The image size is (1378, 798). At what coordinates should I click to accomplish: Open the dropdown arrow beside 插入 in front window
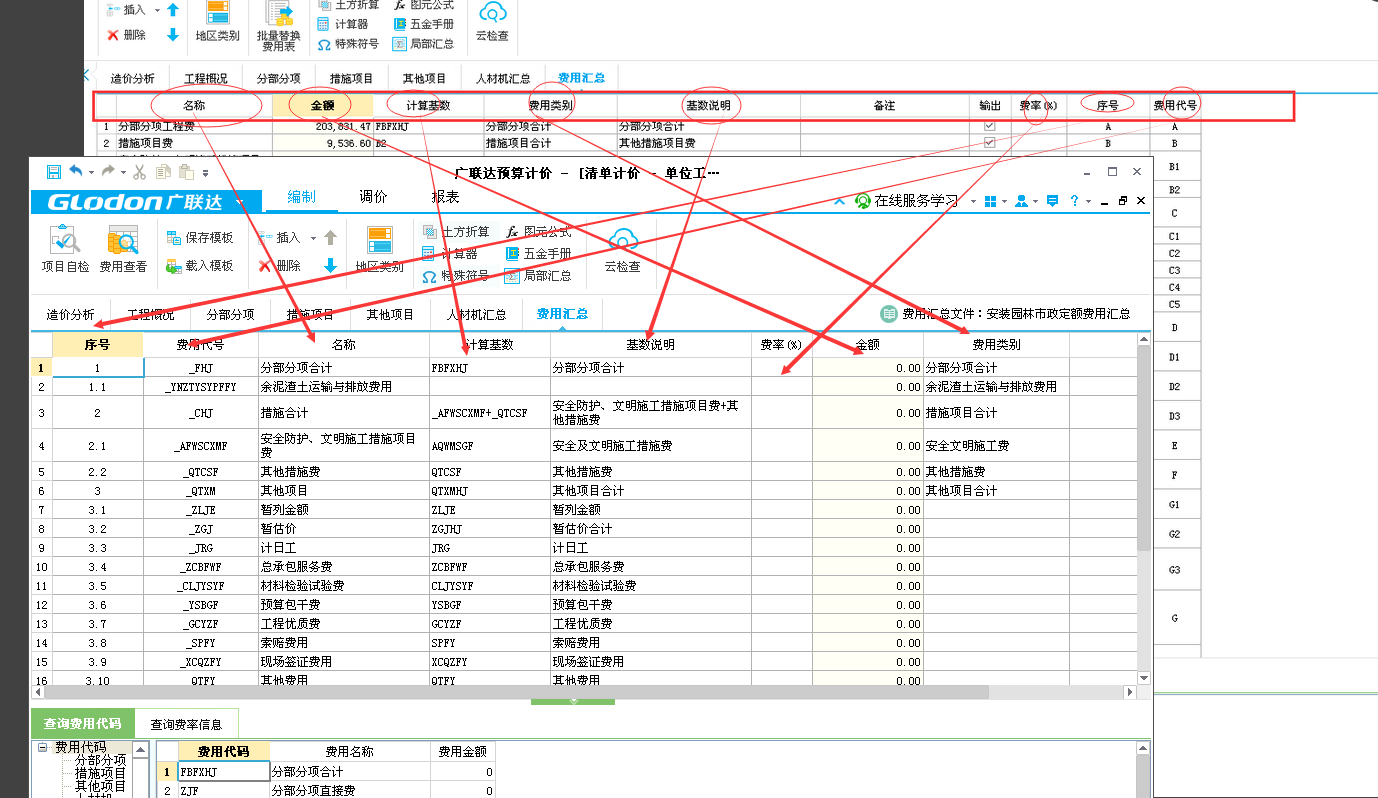point(313,239)
